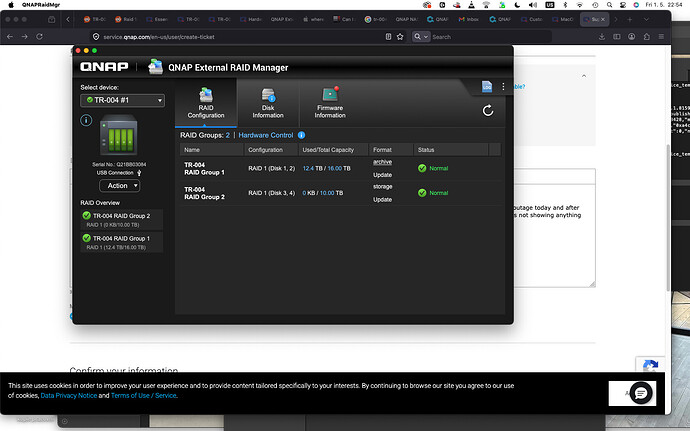The image size is (690, 431).
Task: Click the serial number text under the device
Action: (x=119, y=164)
